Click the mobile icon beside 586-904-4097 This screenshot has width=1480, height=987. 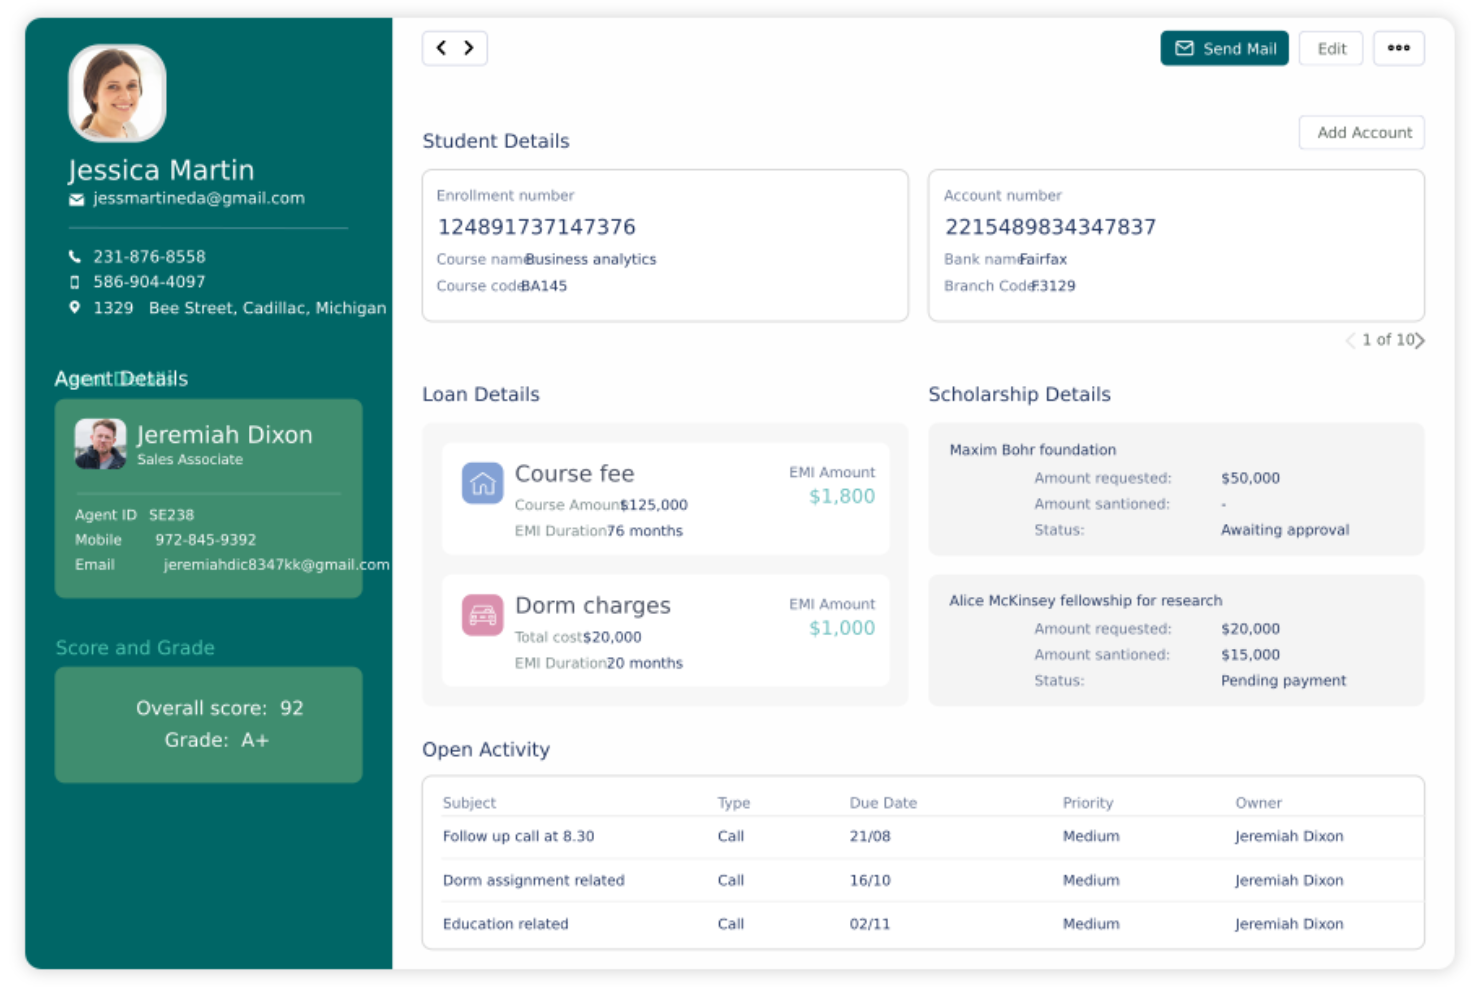tap(74, 281)
